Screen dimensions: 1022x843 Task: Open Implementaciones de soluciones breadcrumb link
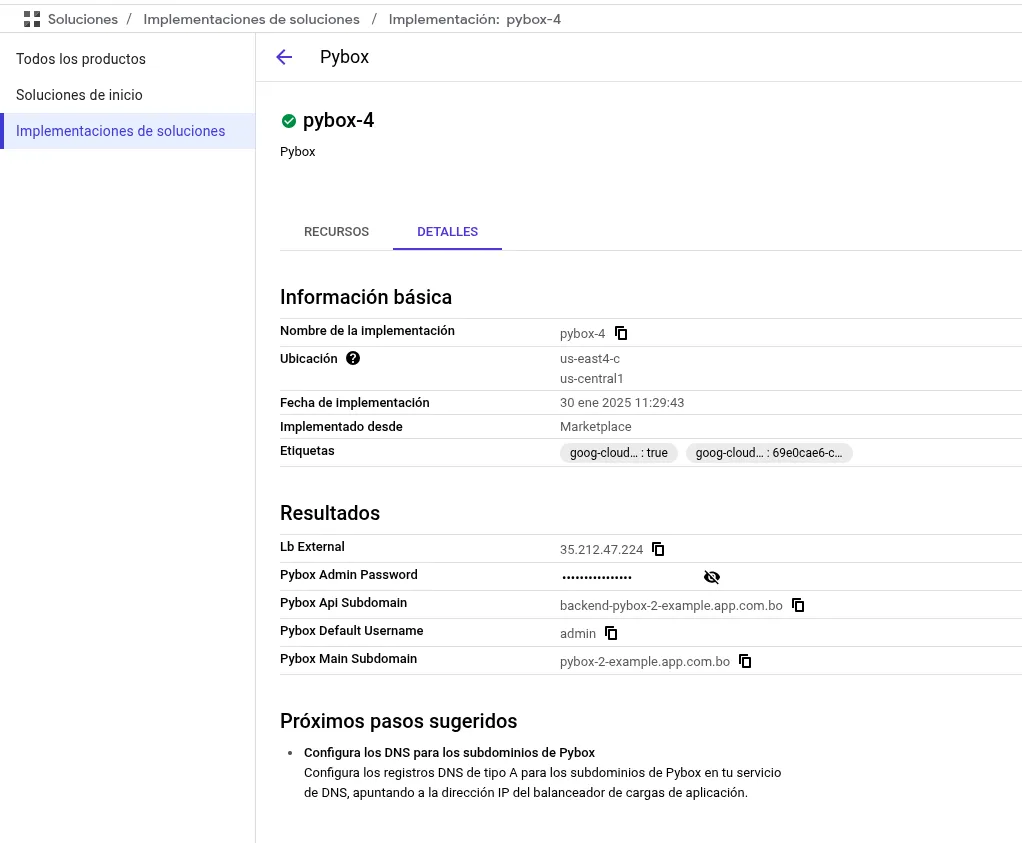point(251,20)
